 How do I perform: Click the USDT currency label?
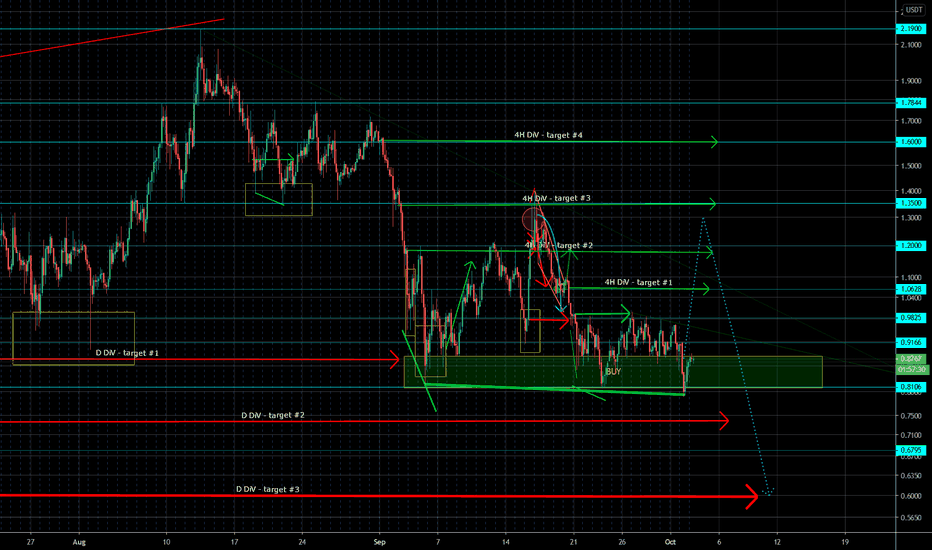click(914, 10)
